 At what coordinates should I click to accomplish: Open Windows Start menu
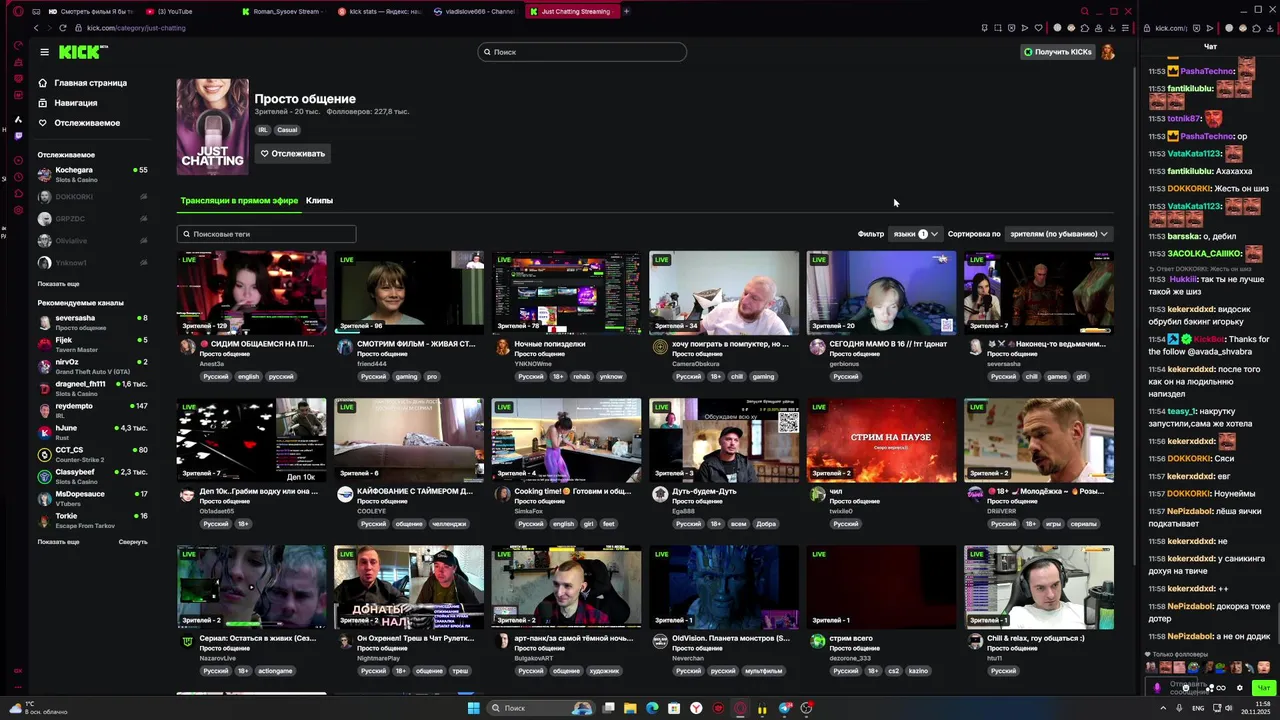click(473, 708)
